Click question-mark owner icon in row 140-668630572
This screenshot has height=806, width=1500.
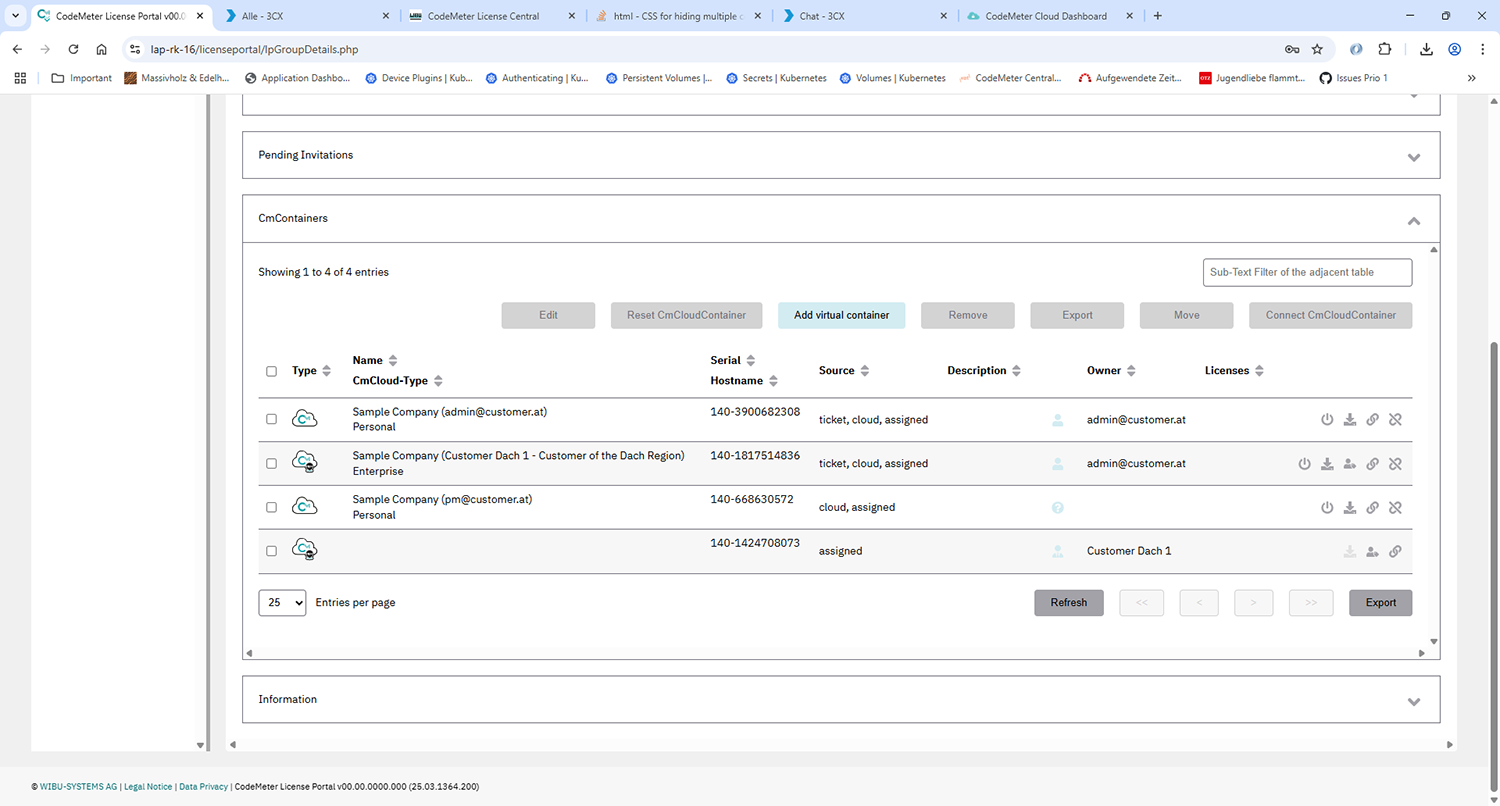click(x=1057, y=508)
